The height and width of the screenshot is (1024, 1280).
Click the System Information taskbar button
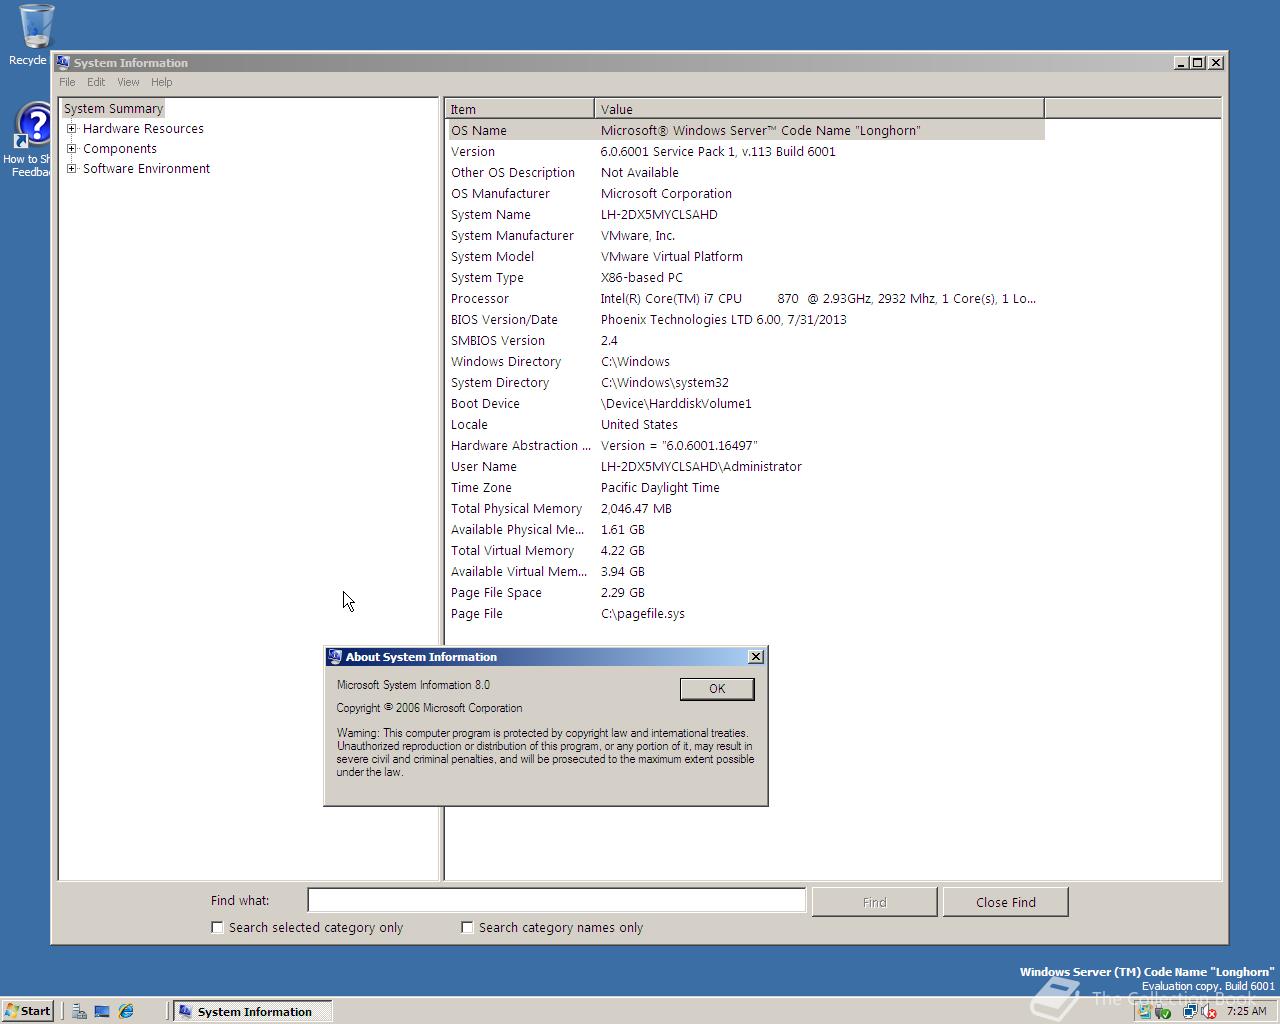252,1011
